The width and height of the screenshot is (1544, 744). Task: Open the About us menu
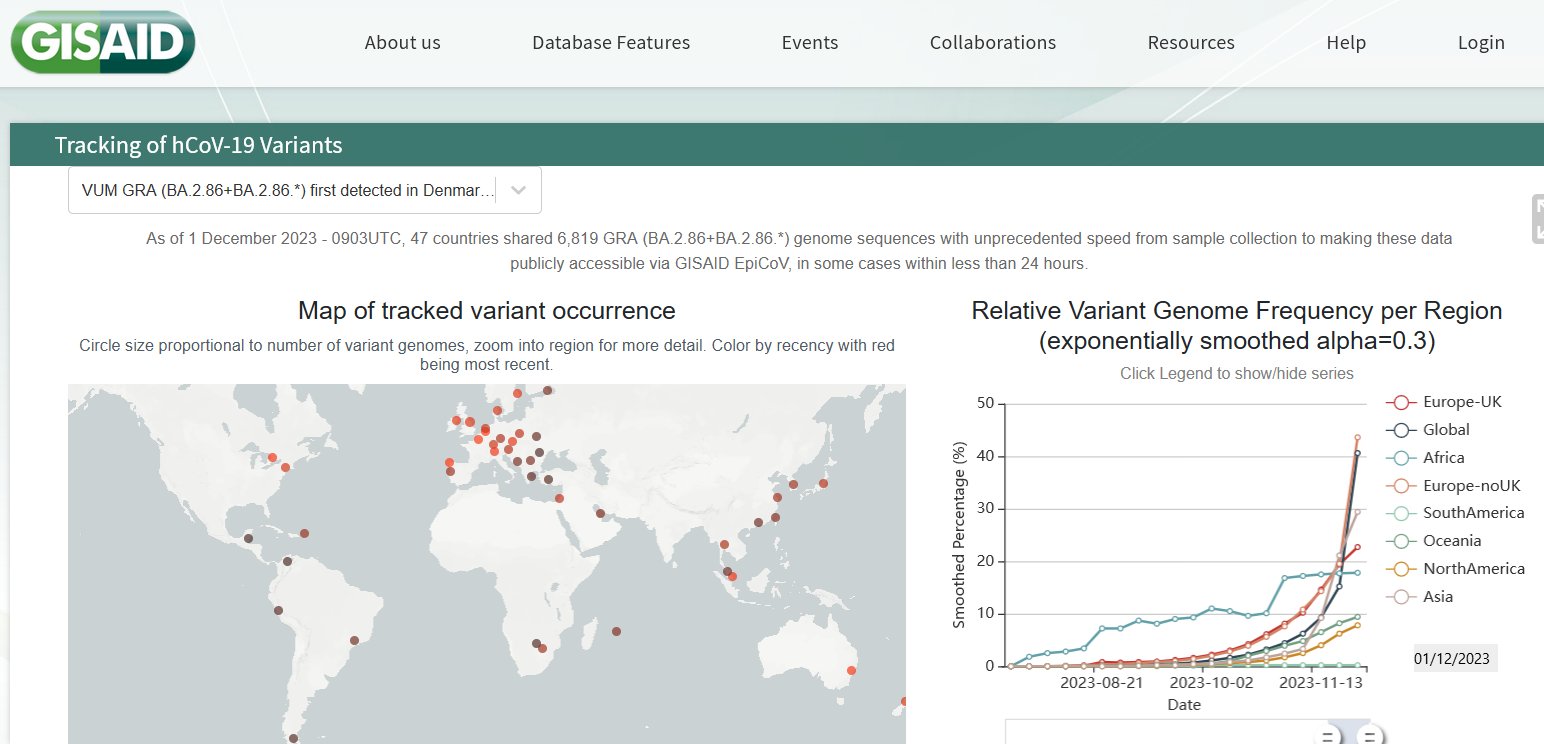tap(402, 43)
